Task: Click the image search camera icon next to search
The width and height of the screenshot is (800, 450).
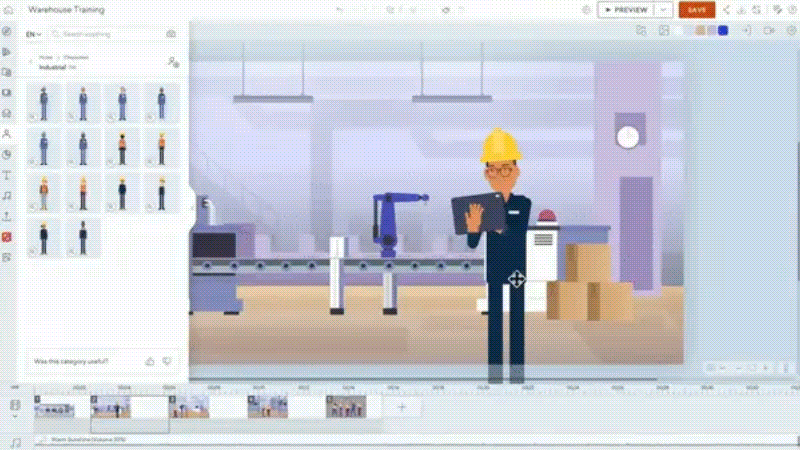Action: coord(171,34)
